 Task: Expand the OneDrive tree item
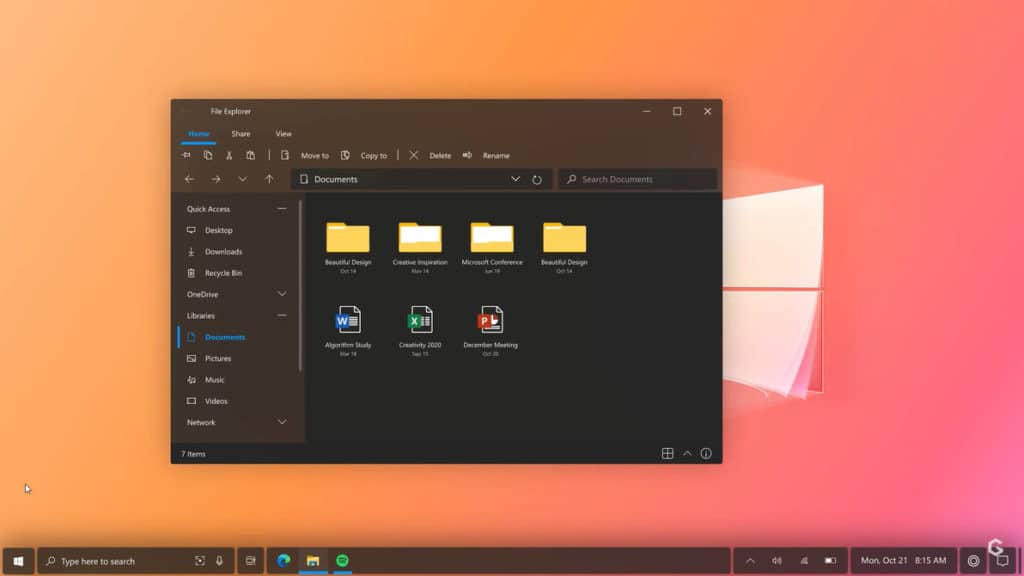(x=283, y=293)
